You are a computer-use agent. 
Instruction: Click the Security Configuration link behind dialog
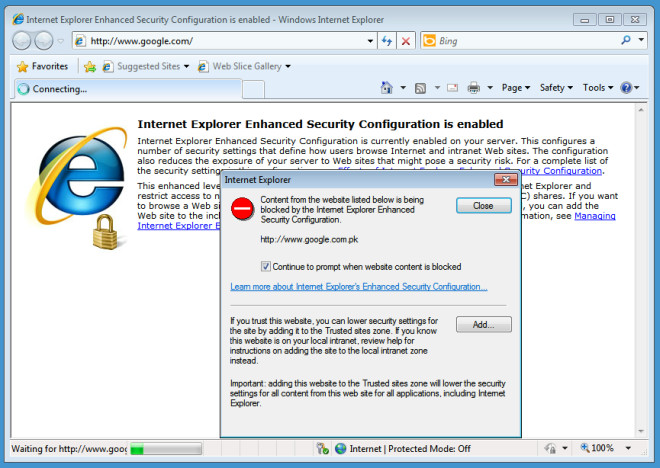(x=562, y=171)
